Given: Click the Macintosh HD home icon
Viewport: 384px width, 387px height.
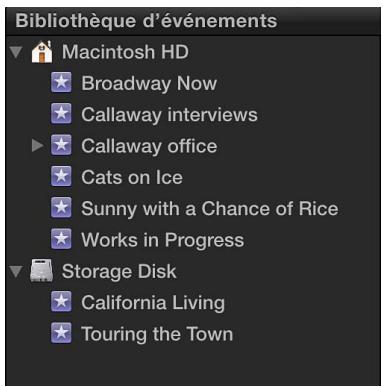Looking at the screenshot, I should tap(42, 52).
